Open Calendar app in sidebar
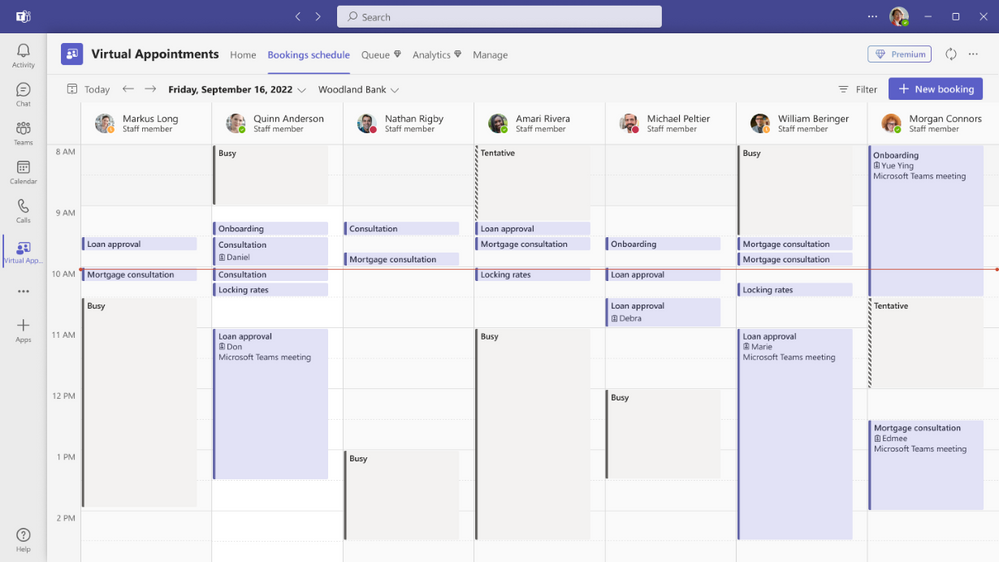The image size is (999, 562). point(23,172)
